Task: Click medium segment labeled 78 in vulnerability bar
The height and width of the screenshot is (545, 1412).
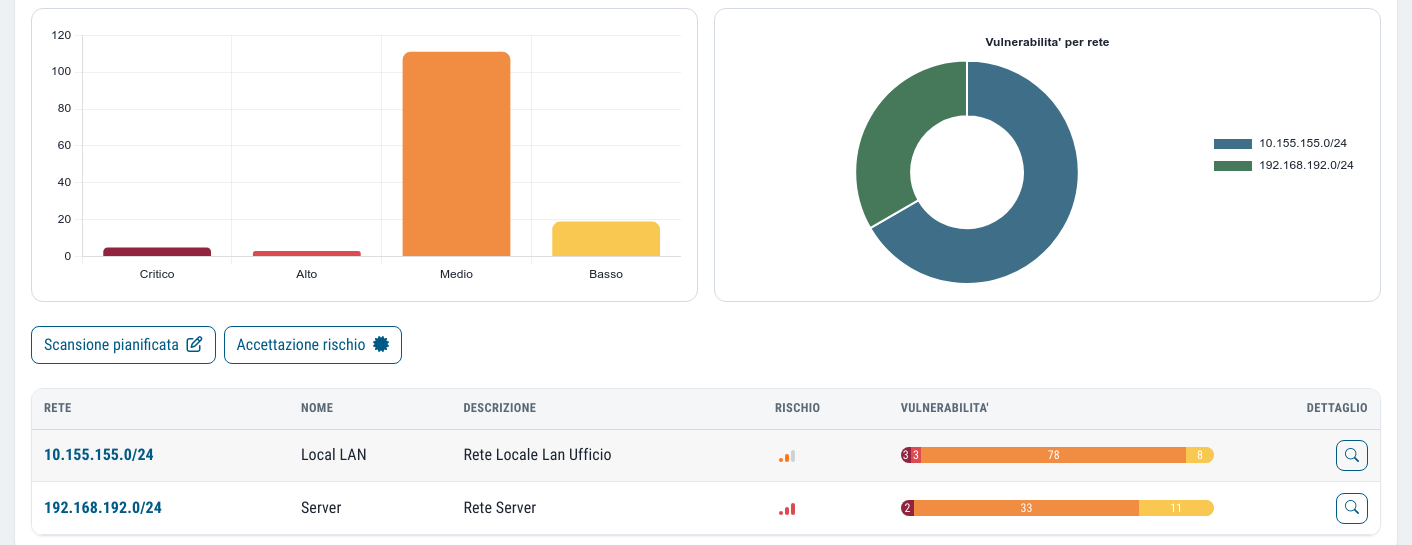Action: tap(1053, 455)
